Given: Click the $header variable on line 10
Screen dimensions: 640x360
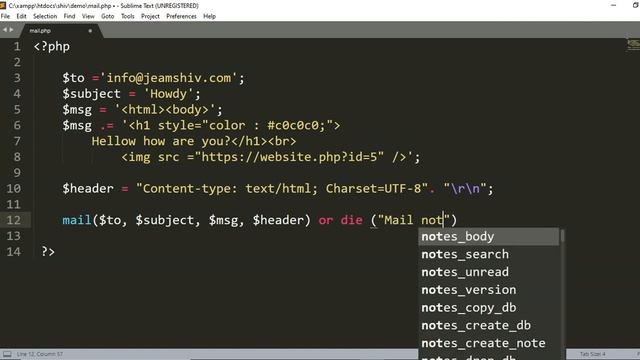Looking at the screenshot, I should coord(88,189).
